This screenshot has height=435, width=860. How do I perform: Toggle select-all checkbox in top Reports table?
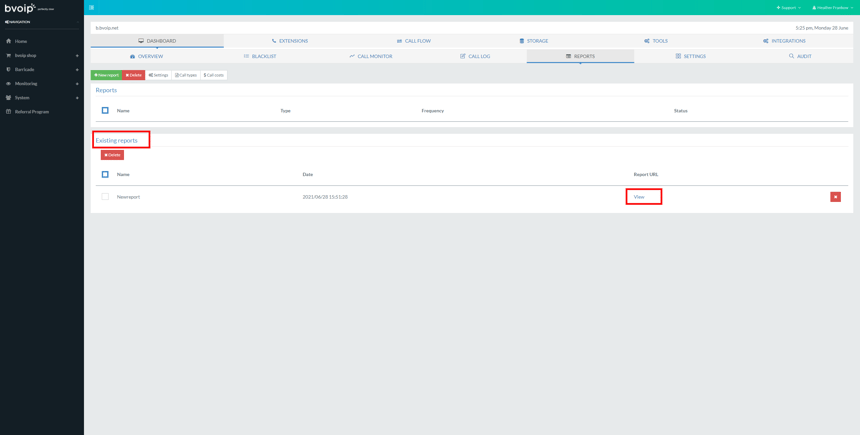(x=105, y=111)
